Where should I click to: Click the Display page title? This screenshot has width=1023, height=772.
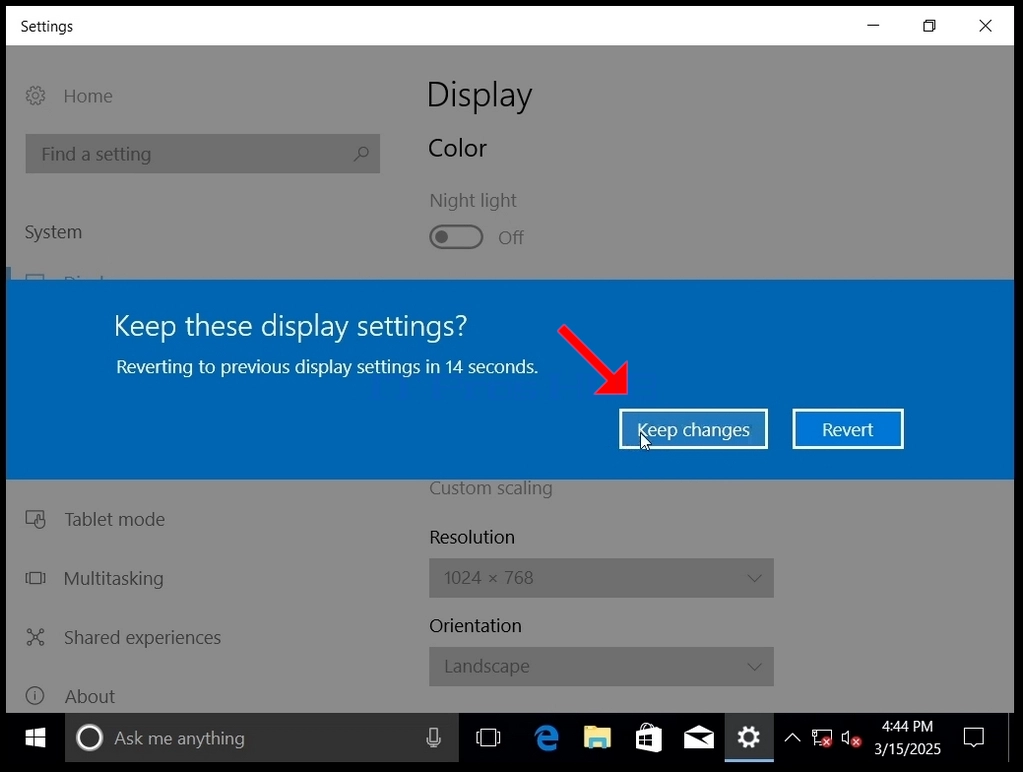click(480, 95)
